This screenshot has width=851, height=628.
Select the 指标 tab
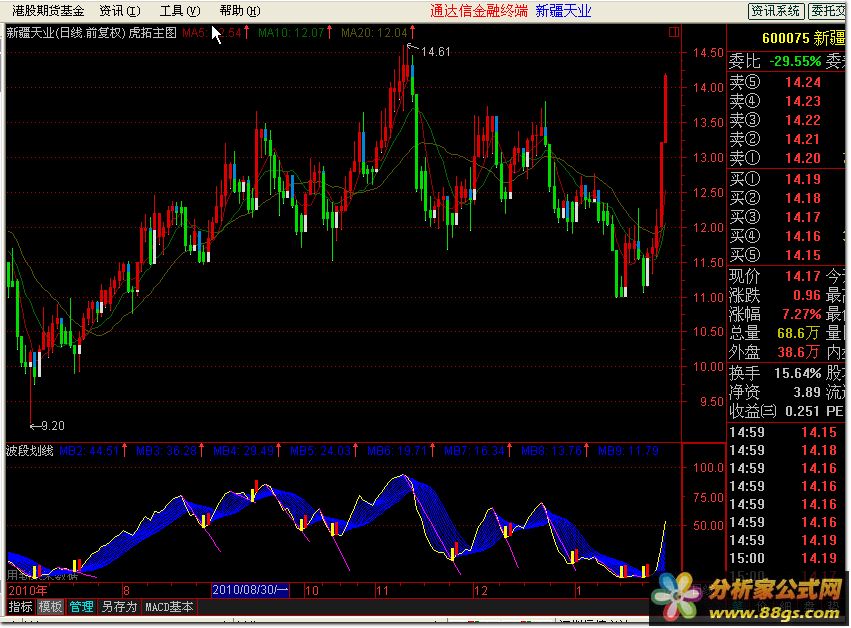click(x=21, y=606)
